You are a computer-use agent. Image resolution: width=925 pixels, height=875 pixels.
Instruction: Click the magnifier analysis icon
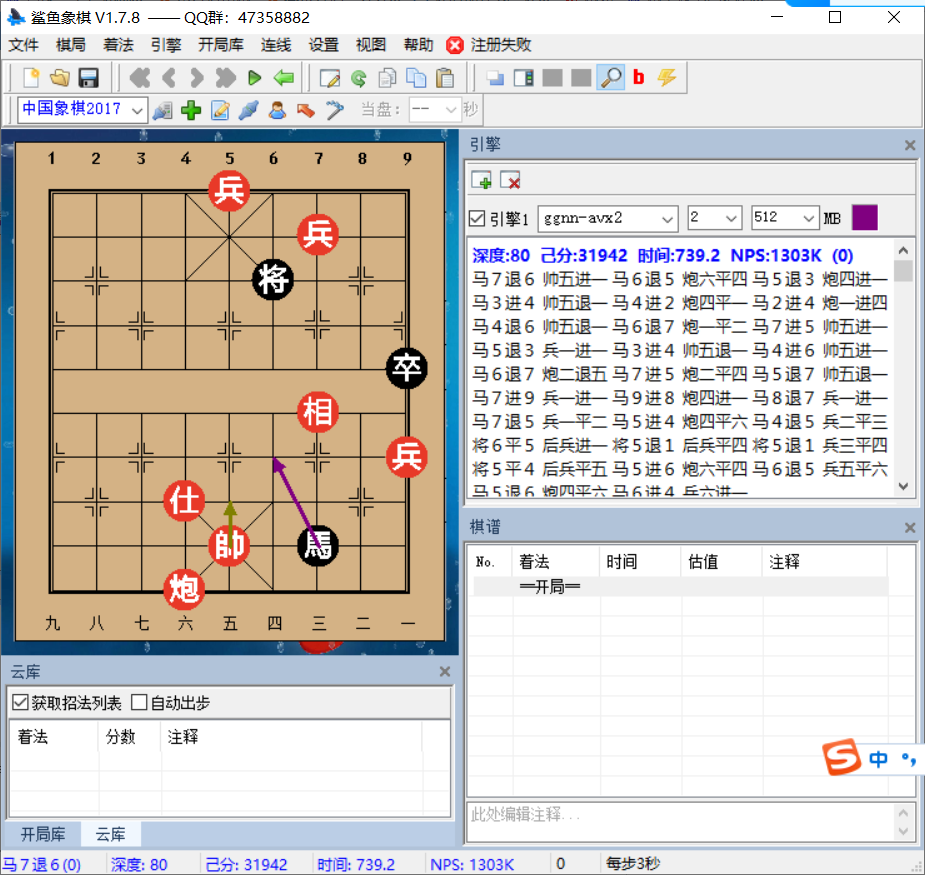[609, 77]
